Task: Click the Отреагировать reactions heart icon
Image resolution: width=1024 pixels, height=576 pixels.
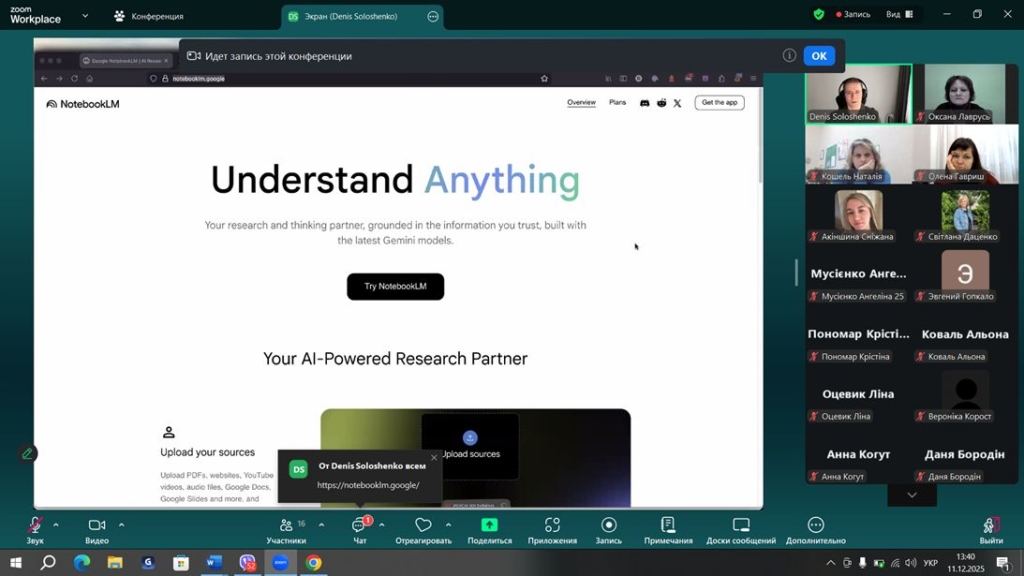Action: [x=423, y=526]
